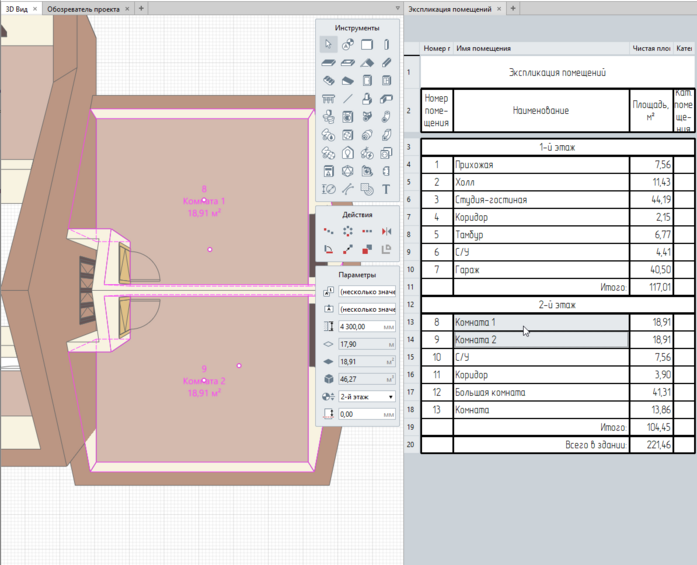The image size is (697, 565).
Task: Select the arrow selection tool
Action: 328,45
